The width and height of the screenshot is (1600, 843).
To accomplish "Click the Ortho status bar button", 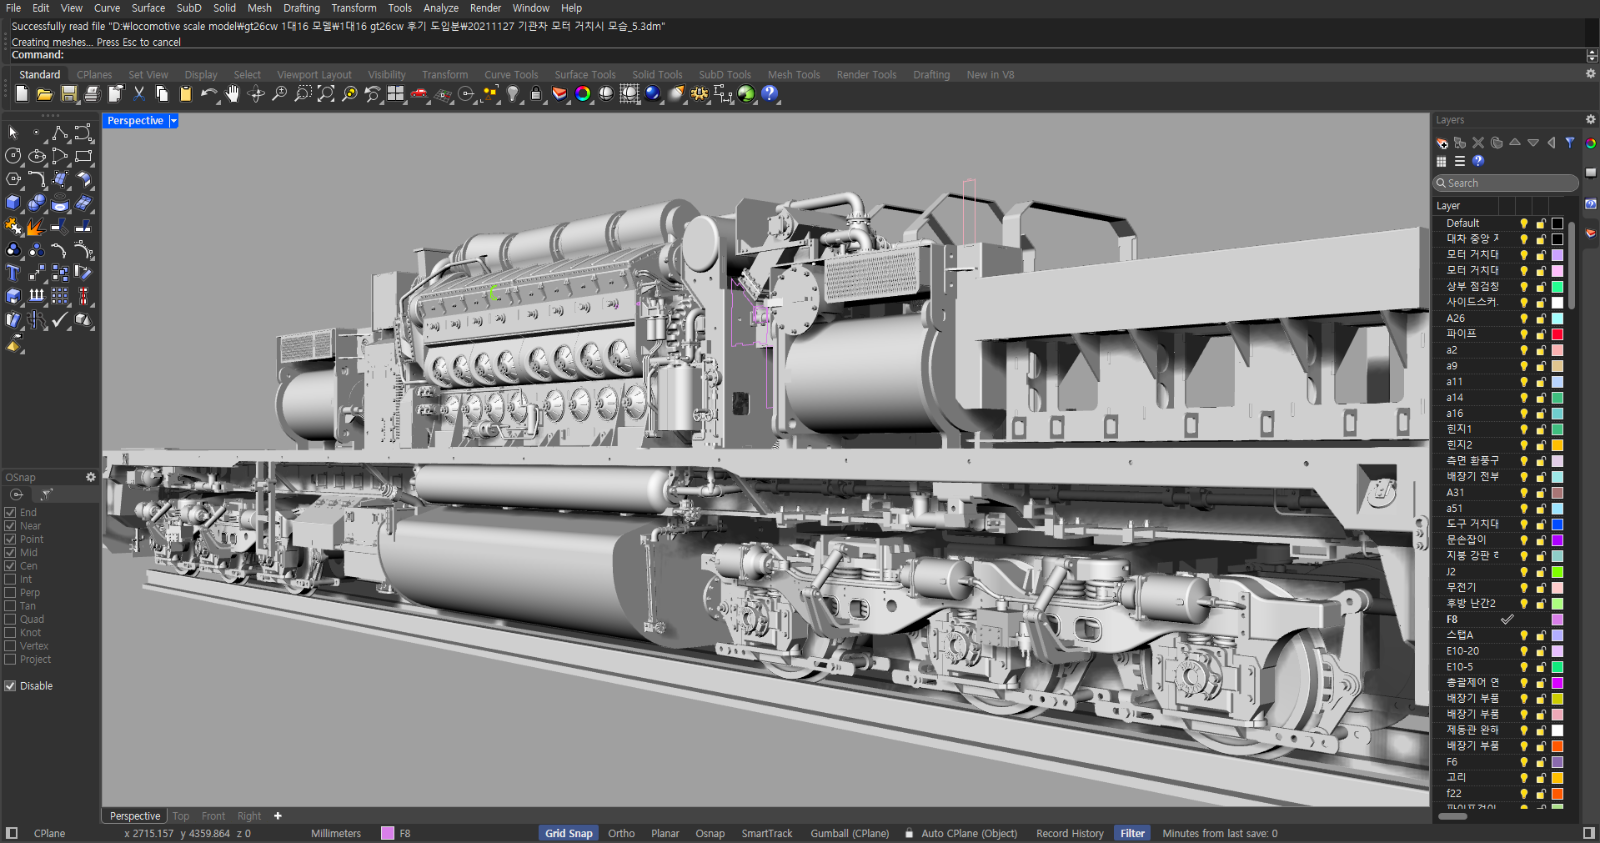I will 621,833.
